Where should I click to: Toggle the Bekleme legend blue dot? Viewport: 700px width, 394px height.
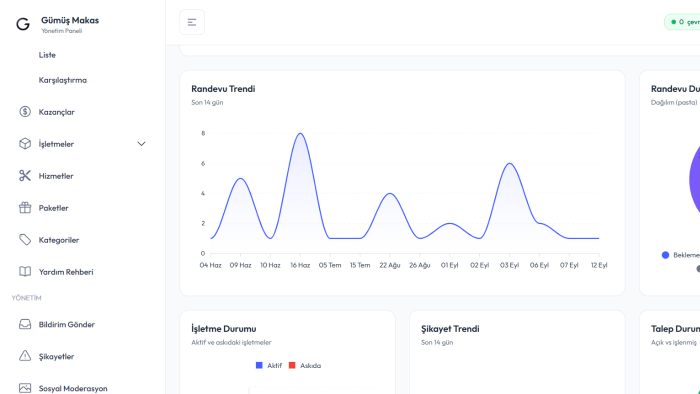point(665,255)
